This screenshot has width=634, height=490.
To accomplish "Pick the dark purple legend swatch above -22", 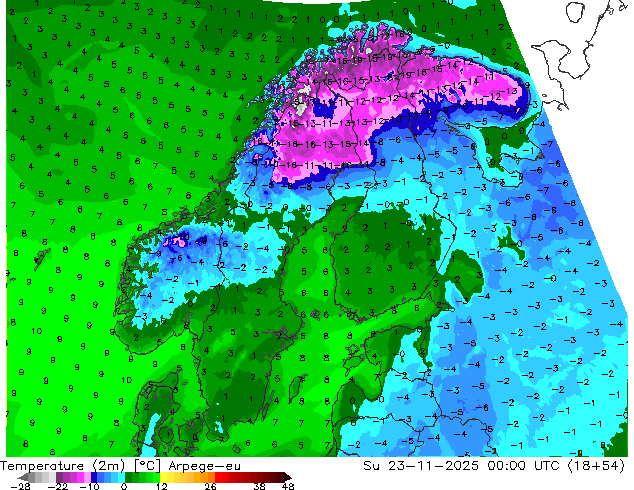I will point(59,477).
